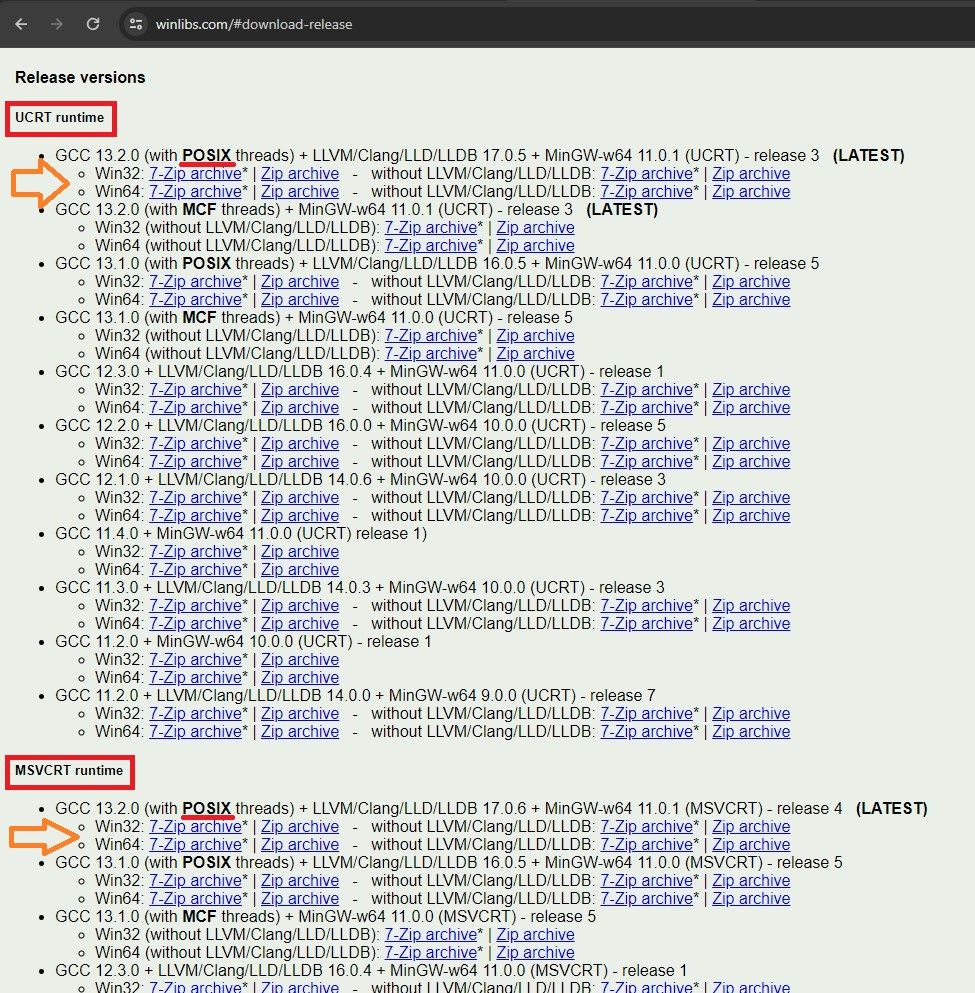Download UCRT GCC 12.2.0 Win64 7-Zip archive with LLVM
The image size is (975, 993).
(196, 461)
